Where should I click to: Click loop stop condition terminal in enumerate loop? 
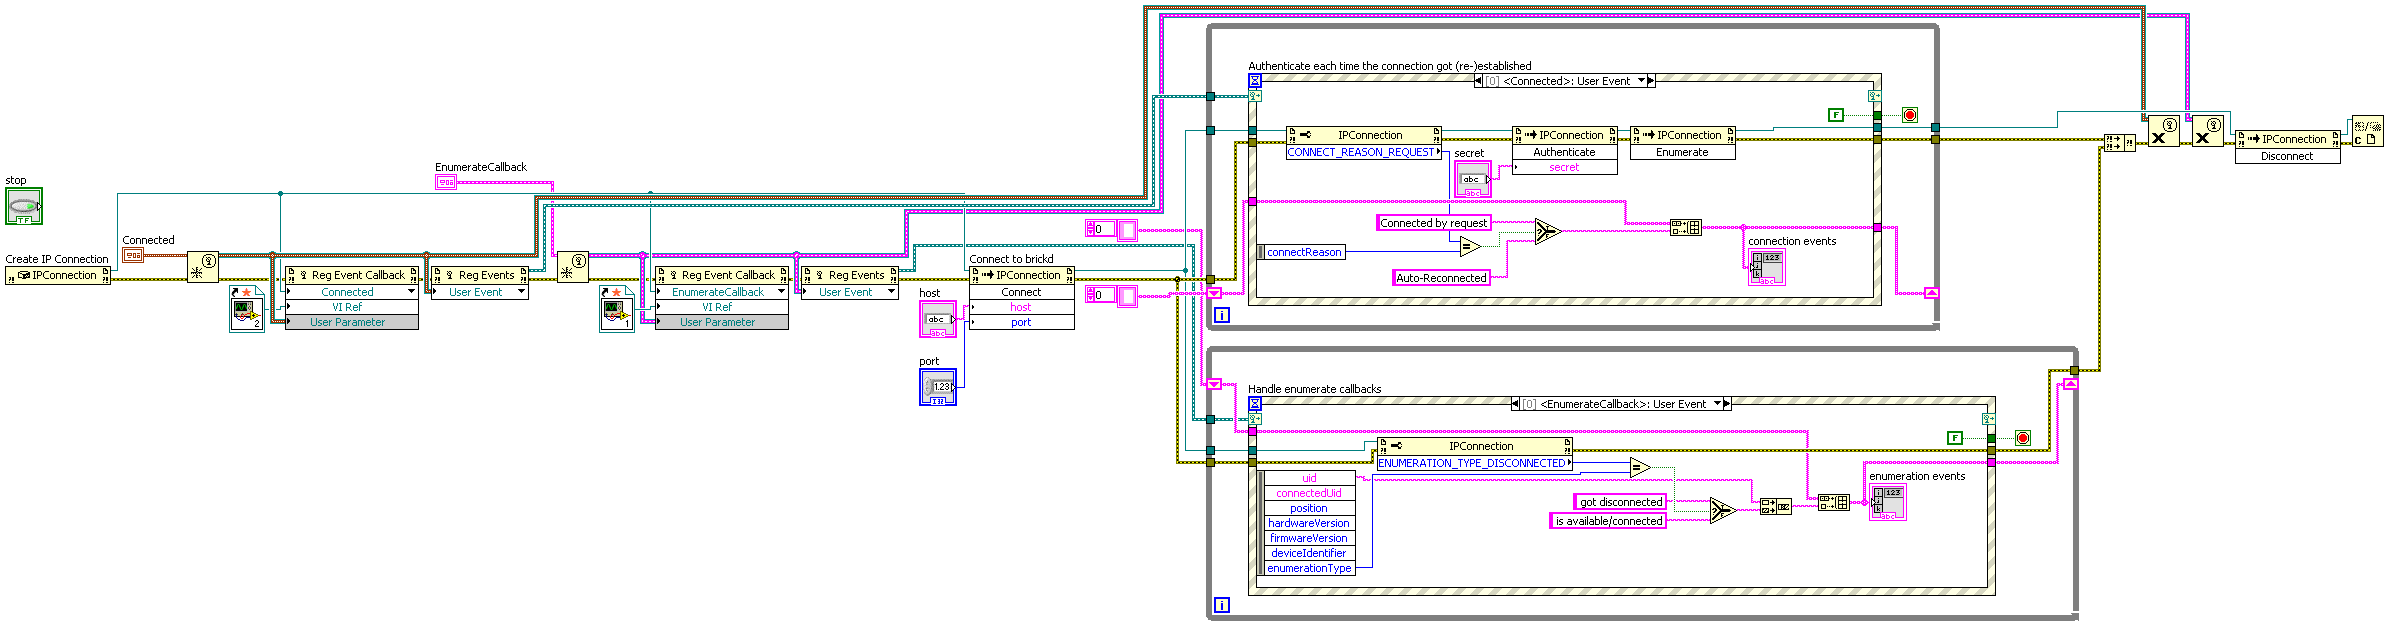[x=2022, y=438]
